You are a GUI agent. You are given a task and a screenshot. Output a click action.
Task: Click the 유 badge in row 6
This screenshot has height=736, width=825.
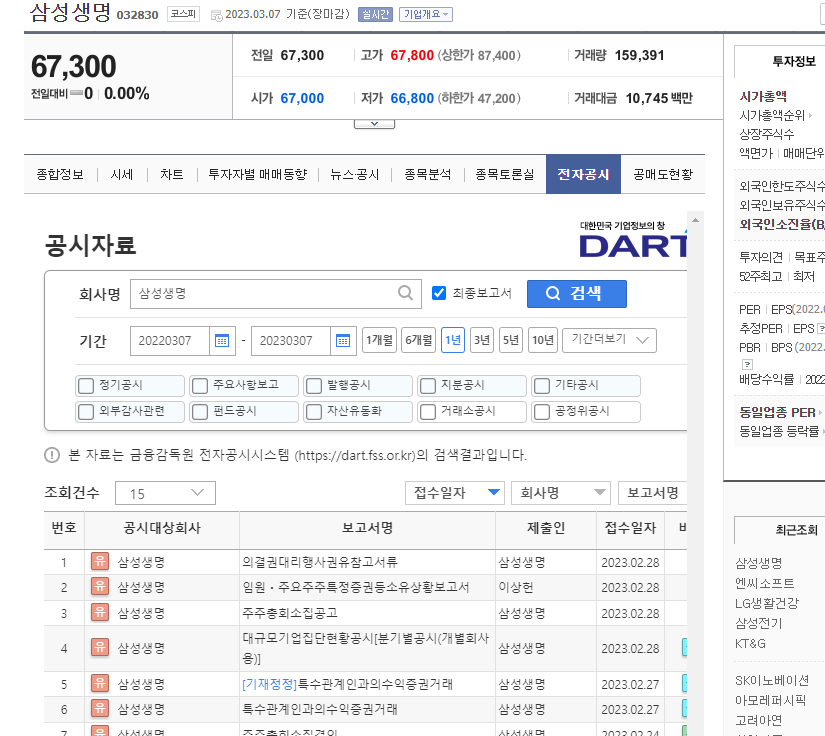tap(100, 708)
